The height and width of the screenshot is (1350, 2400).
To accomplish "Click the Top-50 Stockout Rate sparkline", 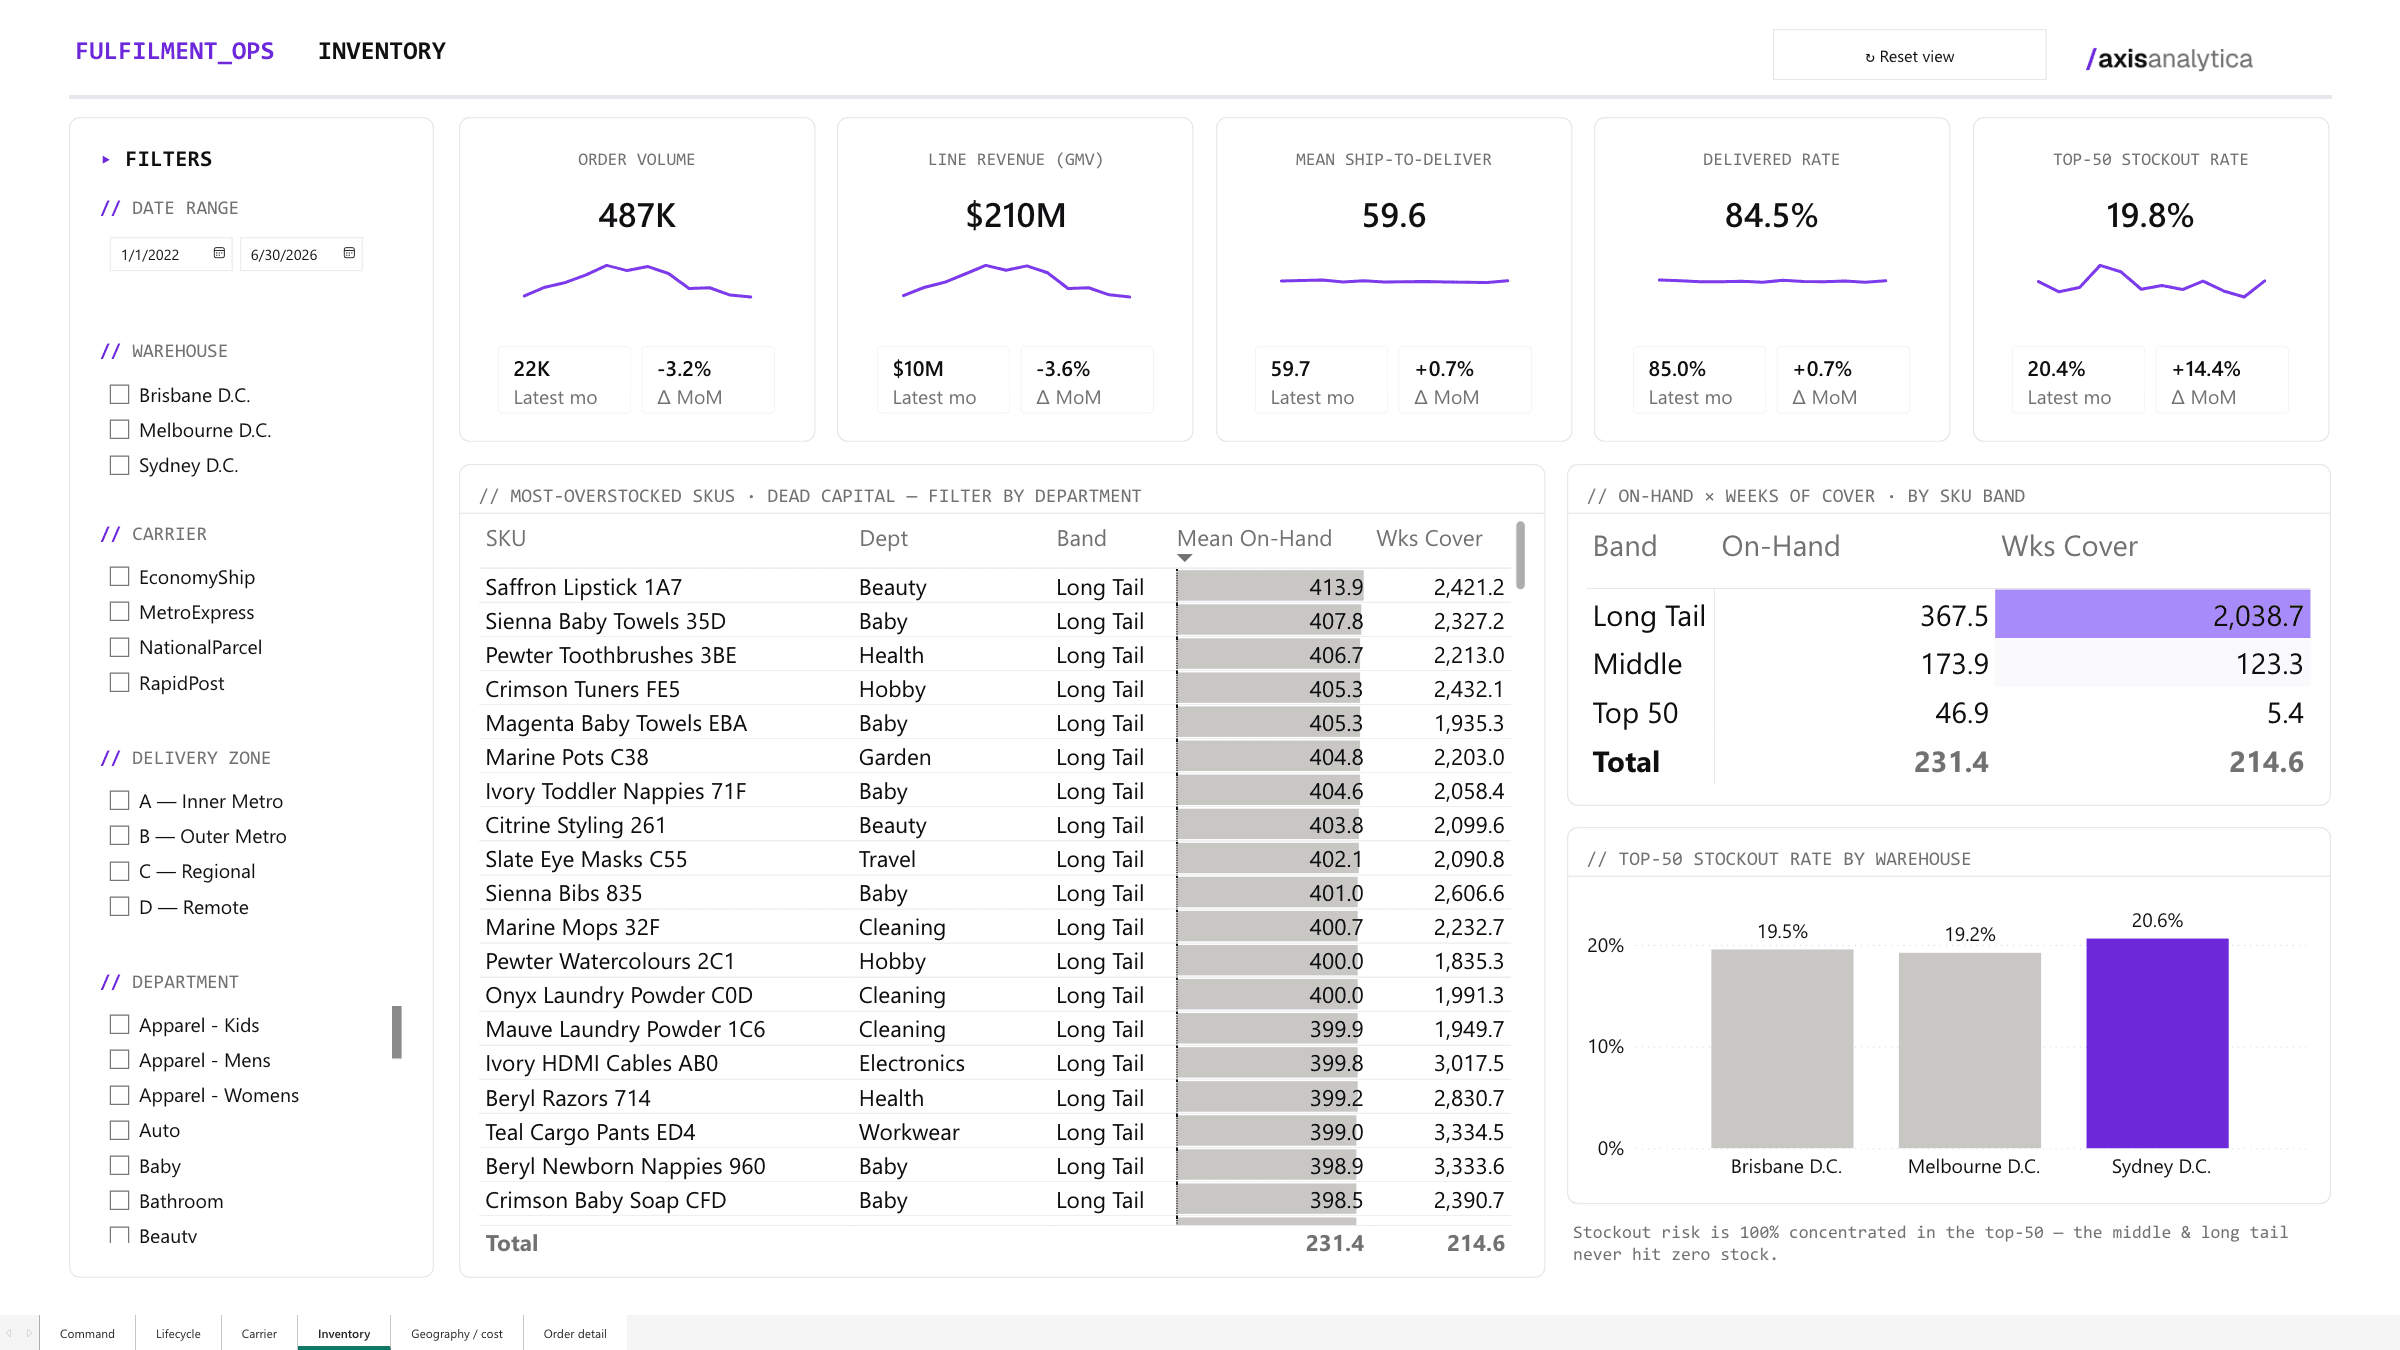I will (2150, 281).
